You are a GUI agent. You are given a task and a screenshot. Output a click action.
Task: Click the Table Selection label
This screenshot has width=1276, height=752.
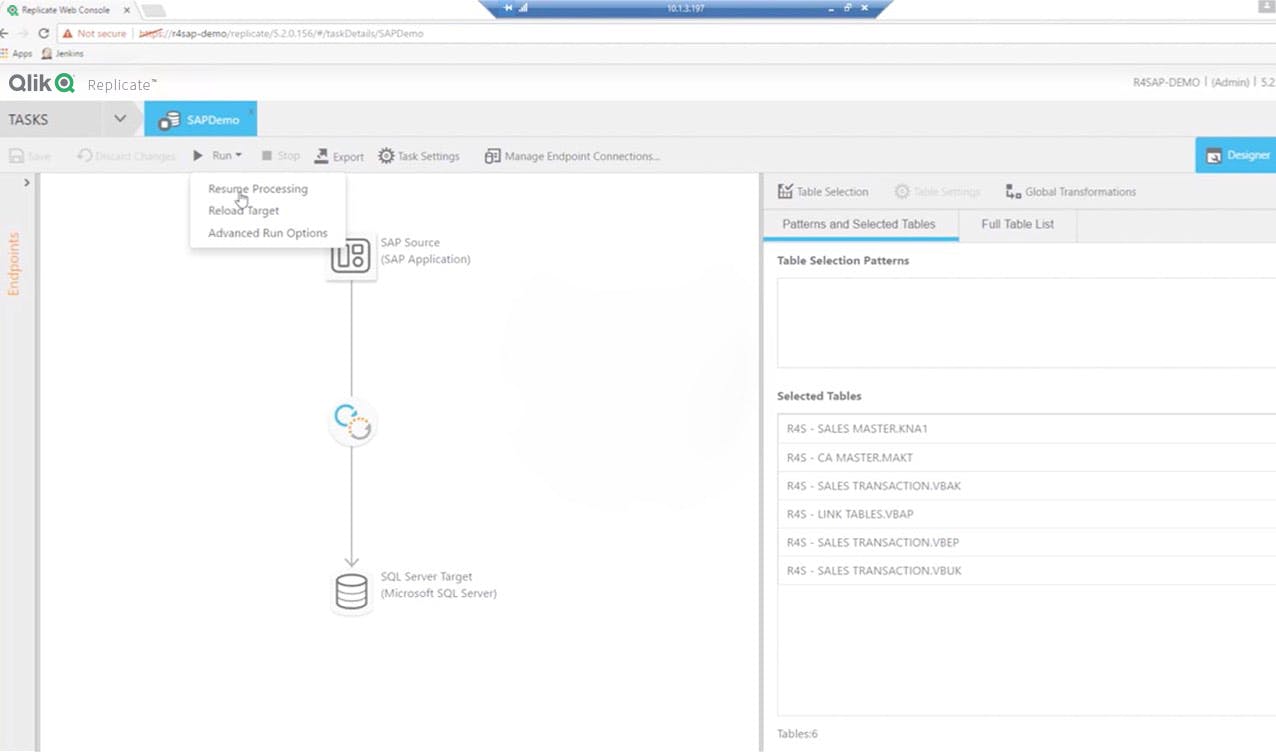832,191
